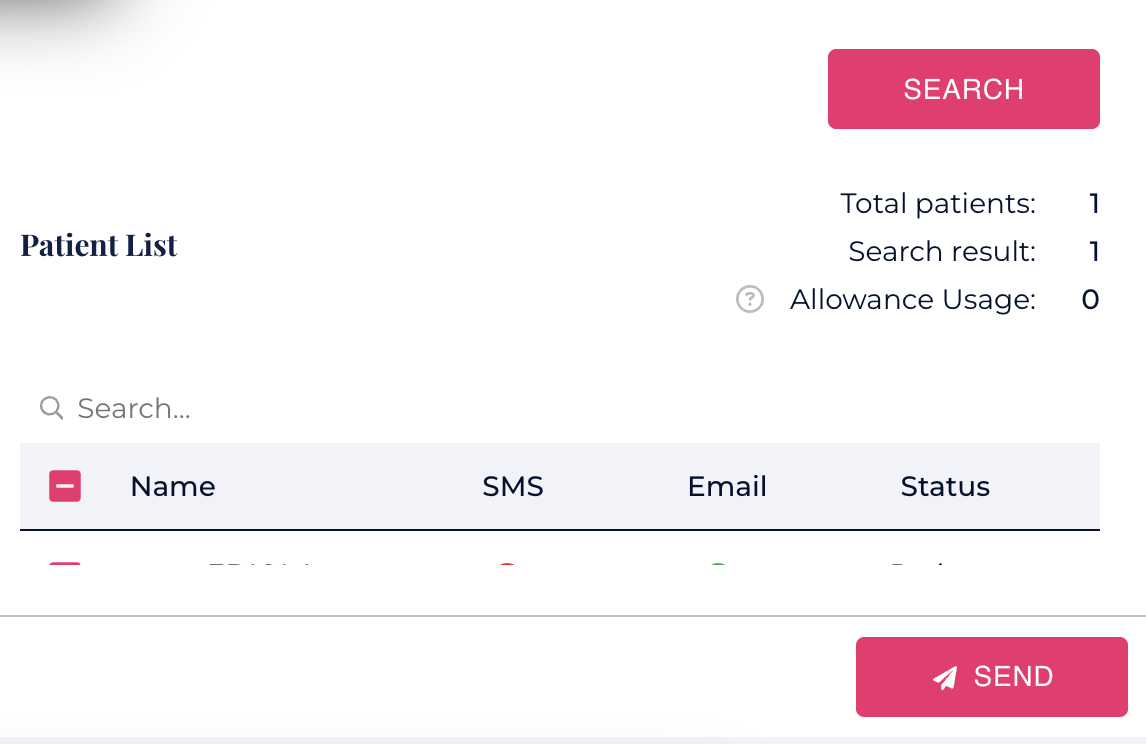Sort by the SMS column header

click(513, 487)
